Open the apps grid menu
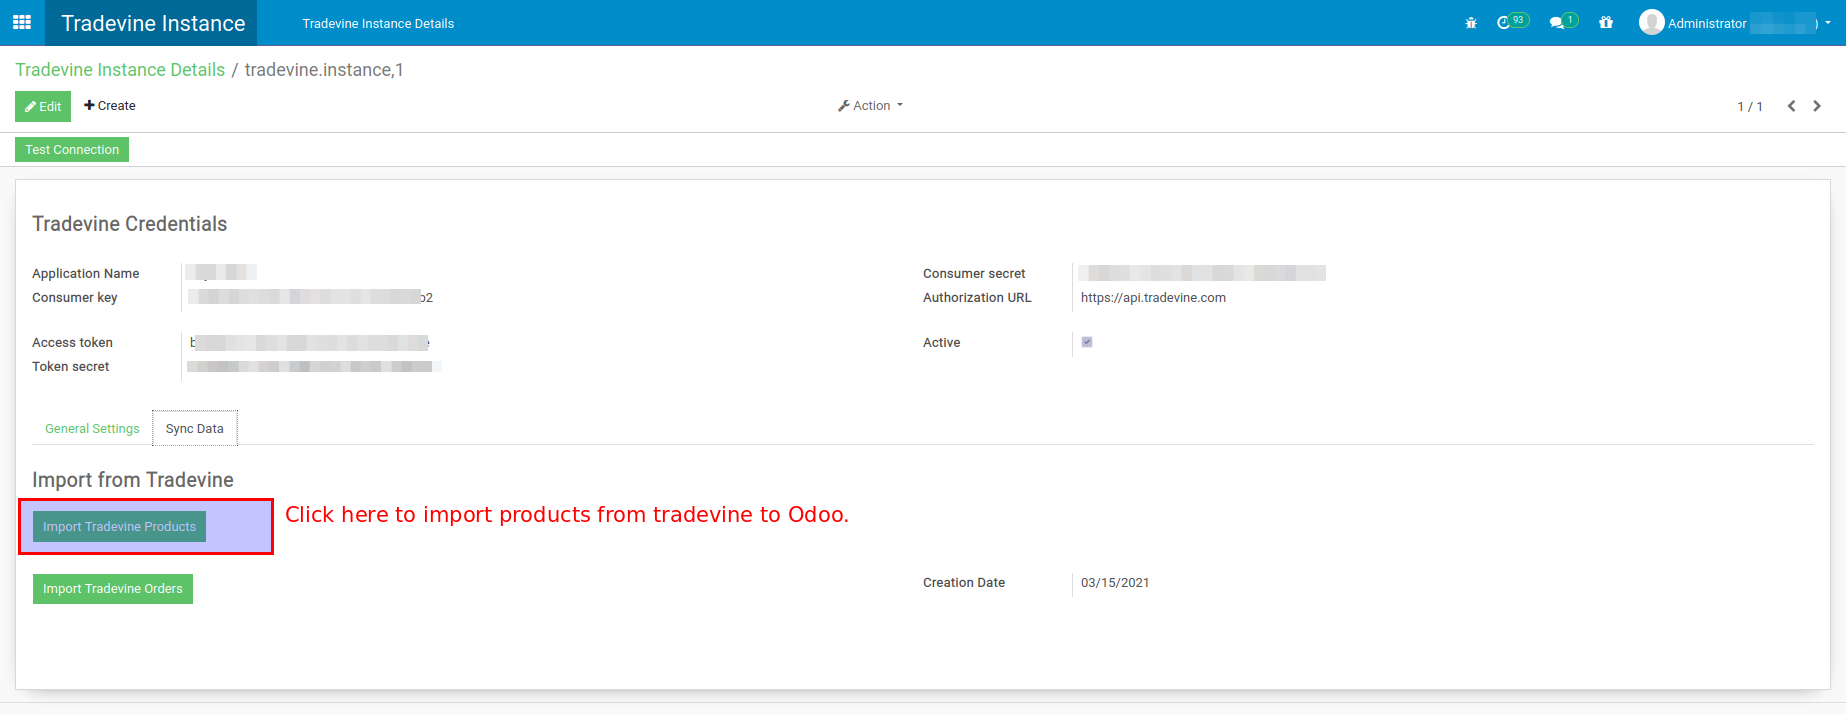This screenshot has height=714, width=1846. [x=22, y=22]
